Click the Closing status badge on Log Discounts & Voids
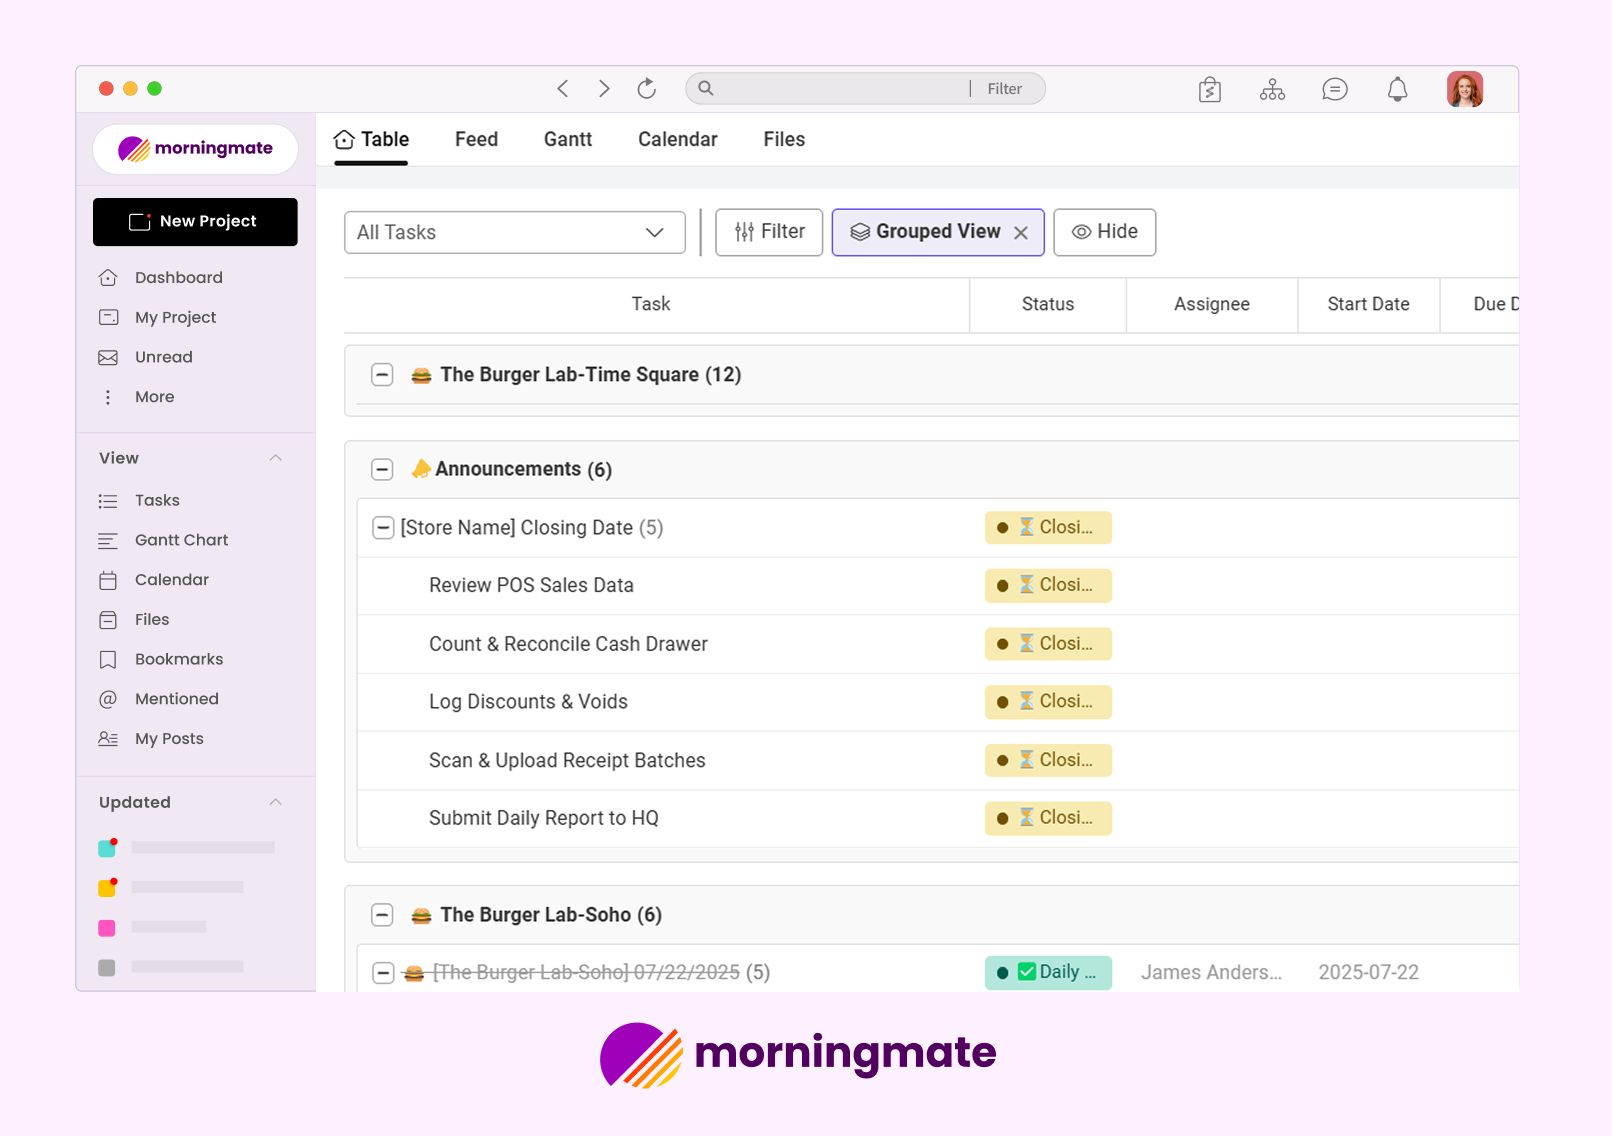This screenshot has height=1136, width=1612. click(x=1048, y=701)
